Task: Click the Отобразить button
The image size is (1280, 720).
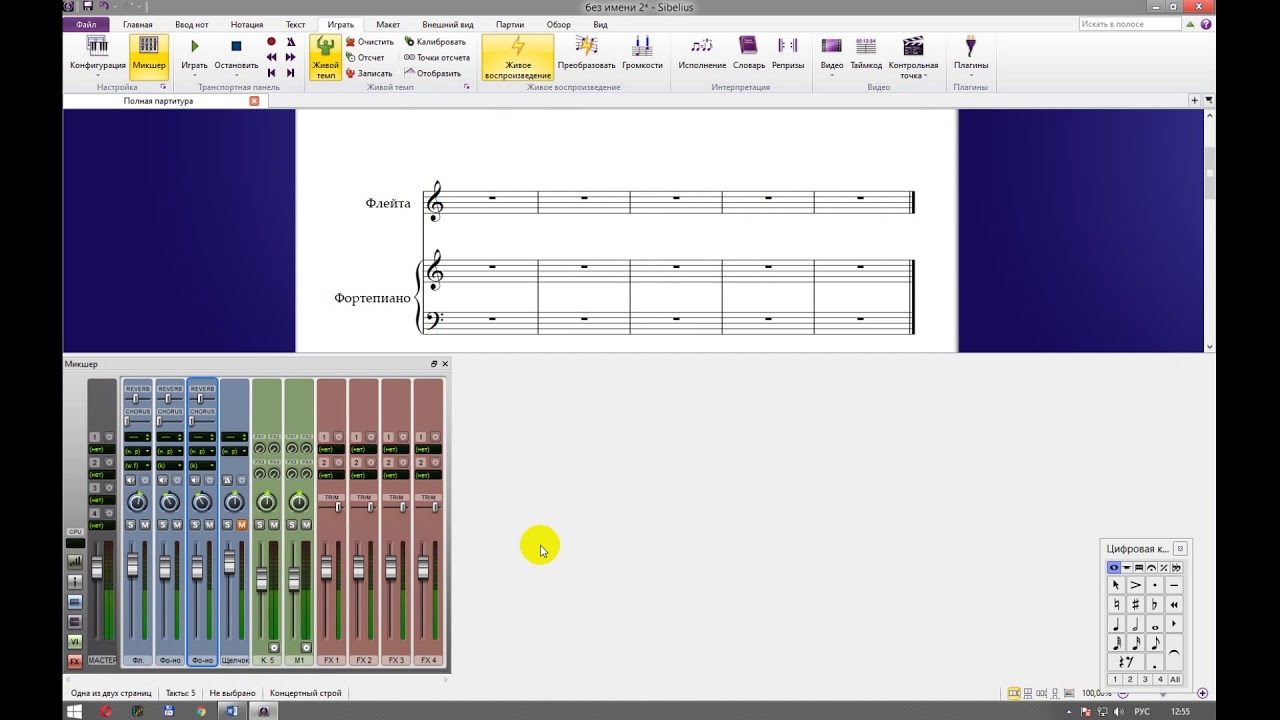Action: (432, 73)
